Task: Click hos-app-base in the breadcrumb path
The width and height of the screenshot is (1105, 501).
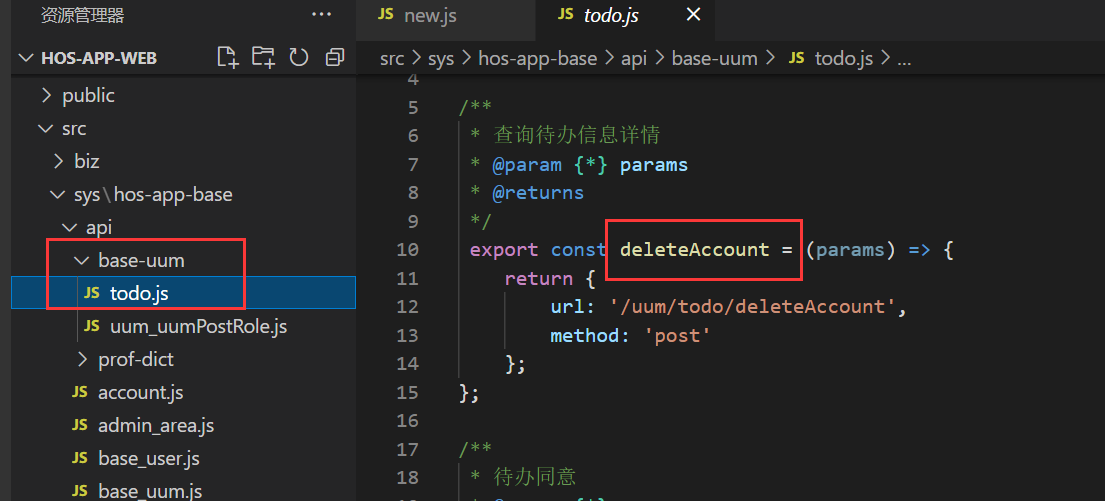Action: (537, 59)
